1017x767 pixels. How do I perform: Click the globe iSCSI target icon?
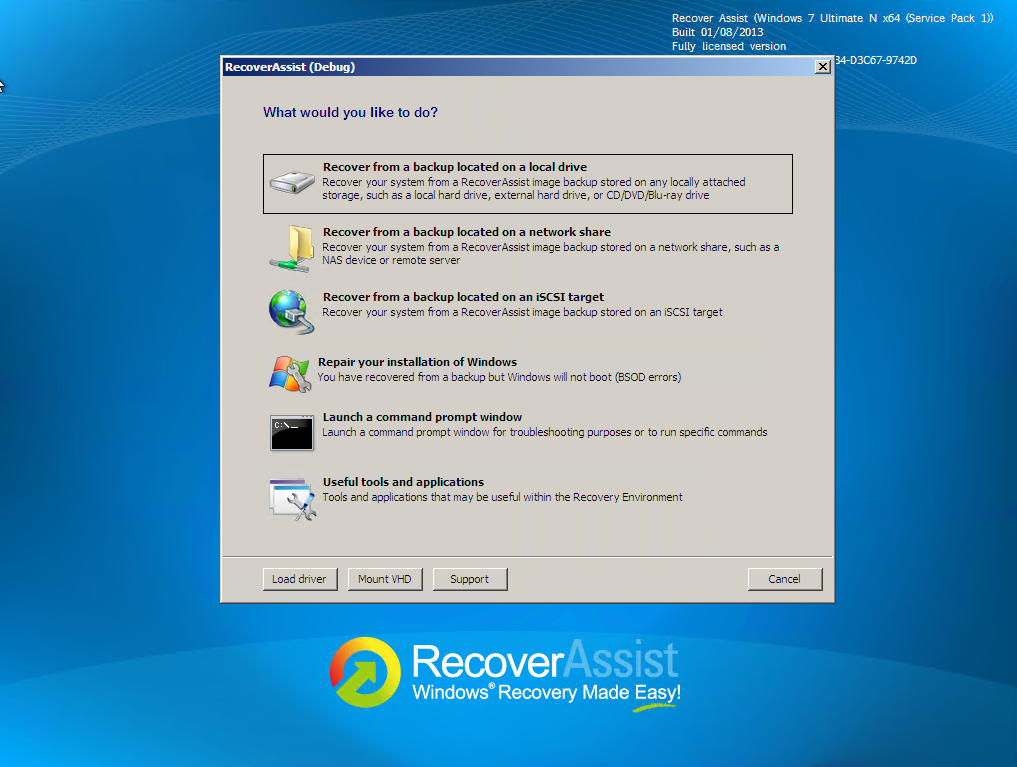click(292, 312)
